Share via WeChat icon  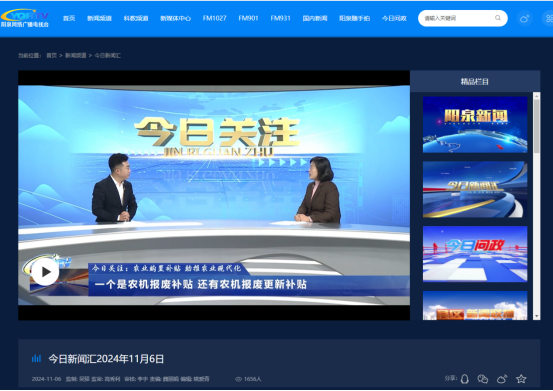point(482,379)
